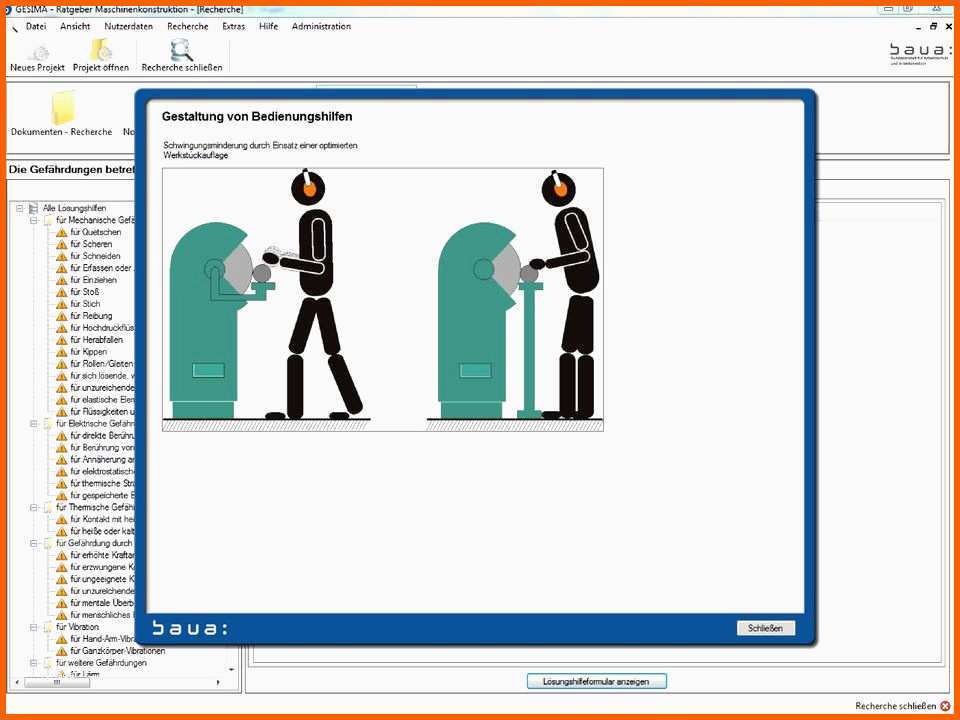
Task: Collapse the für weitere Gefährdungen branch
Action: [34, 663]
